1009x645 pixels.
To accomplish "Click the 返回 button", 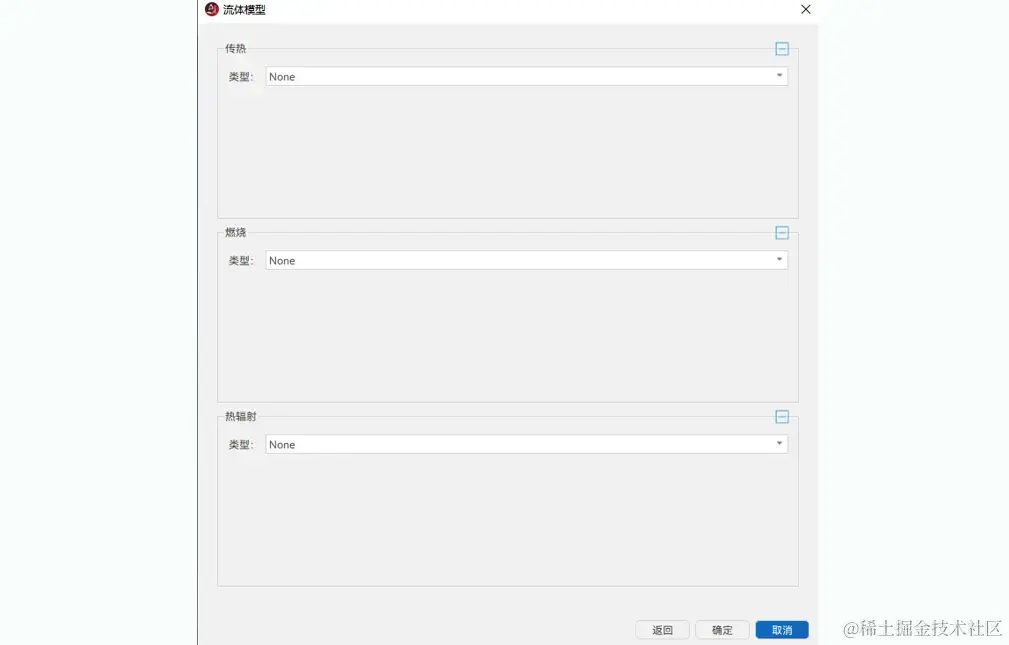I will (x=662, y=630).
